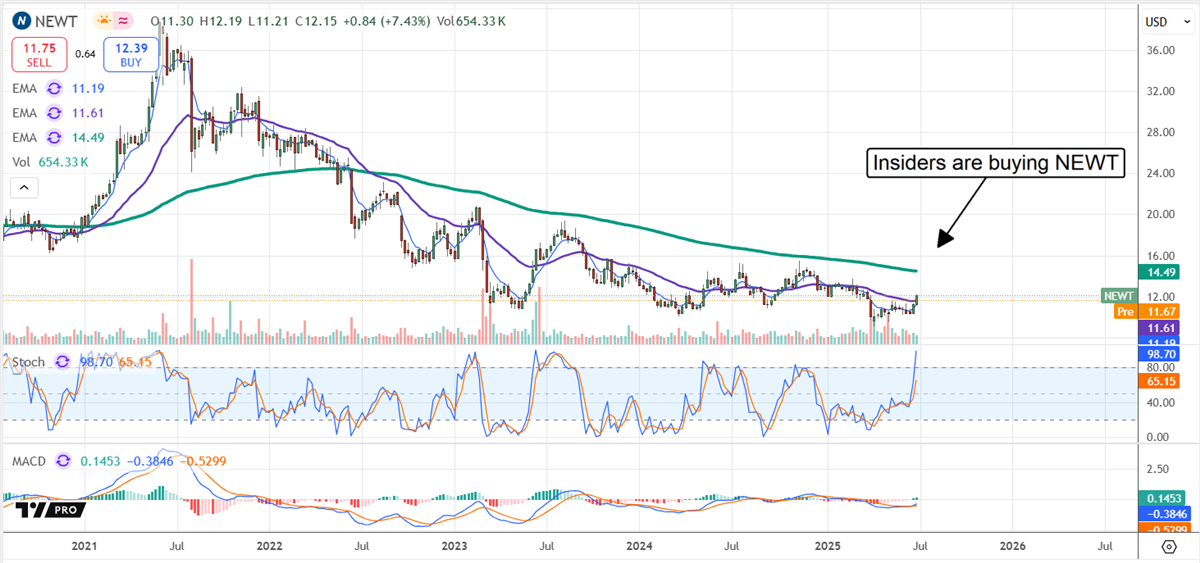
Task: Collapse the indicator legend with chevron
Action: coord(24,187)
